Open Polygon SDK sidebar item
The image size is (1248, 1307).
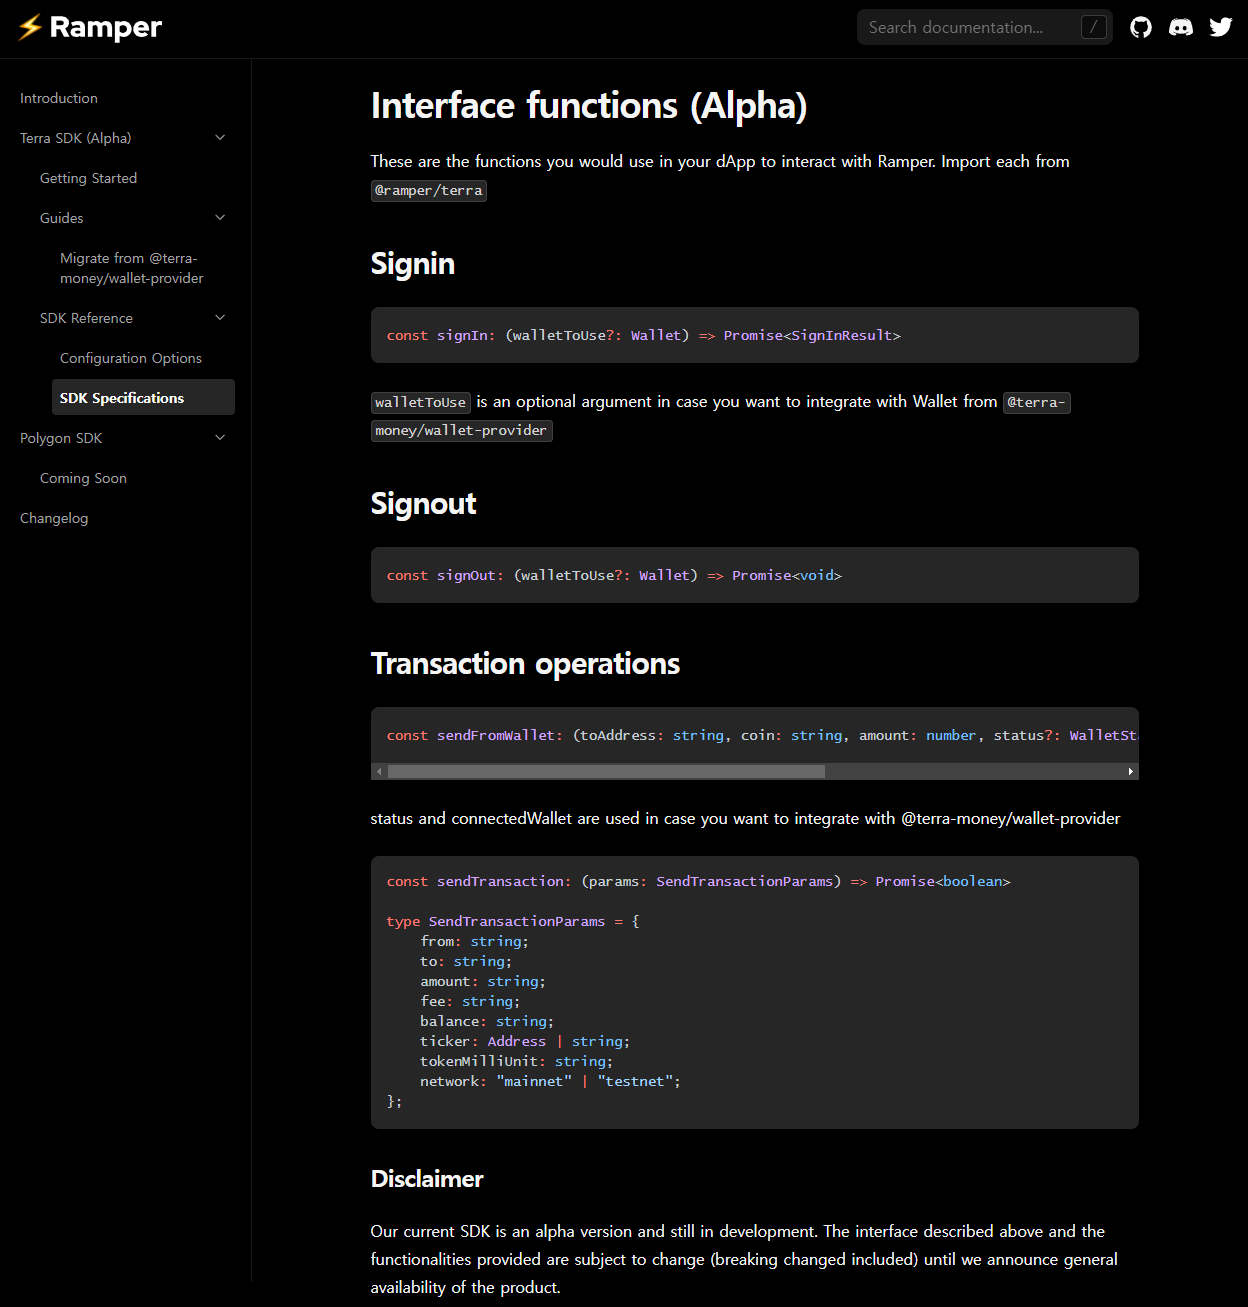61,438
